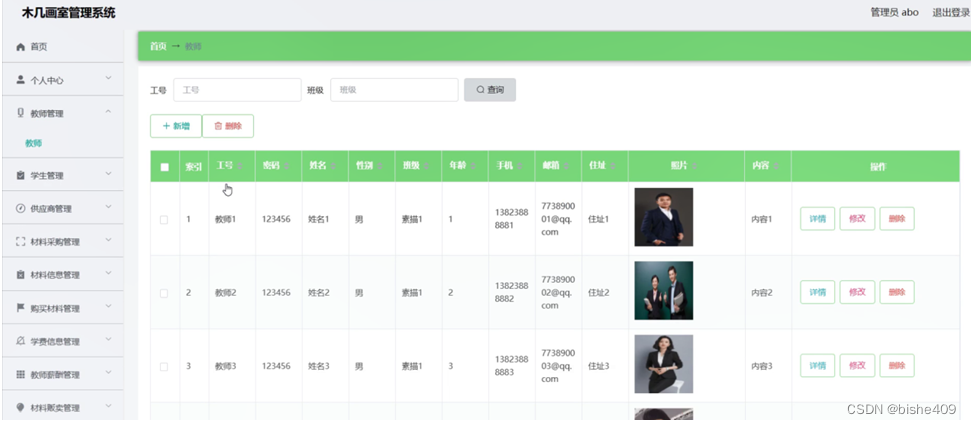Check the checkbox for row 教师1
971x424 pixels.
[164, 220]
